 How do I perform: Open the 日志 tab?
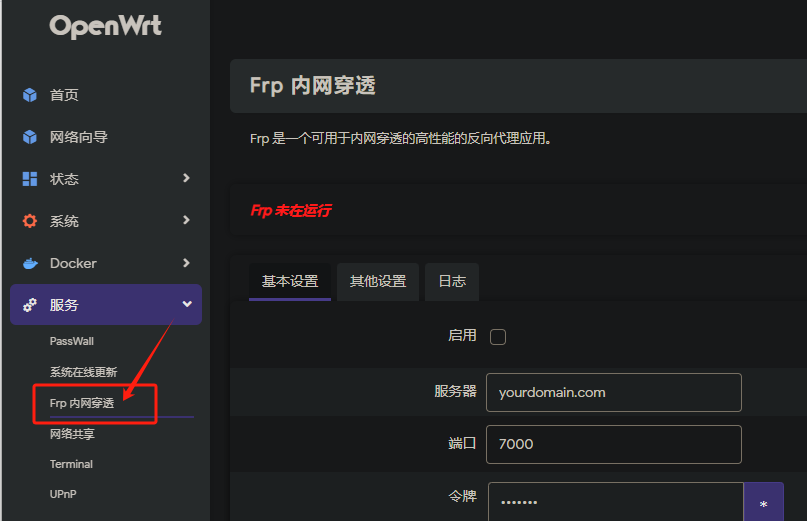pyautogui.click(x=452, y=282)
